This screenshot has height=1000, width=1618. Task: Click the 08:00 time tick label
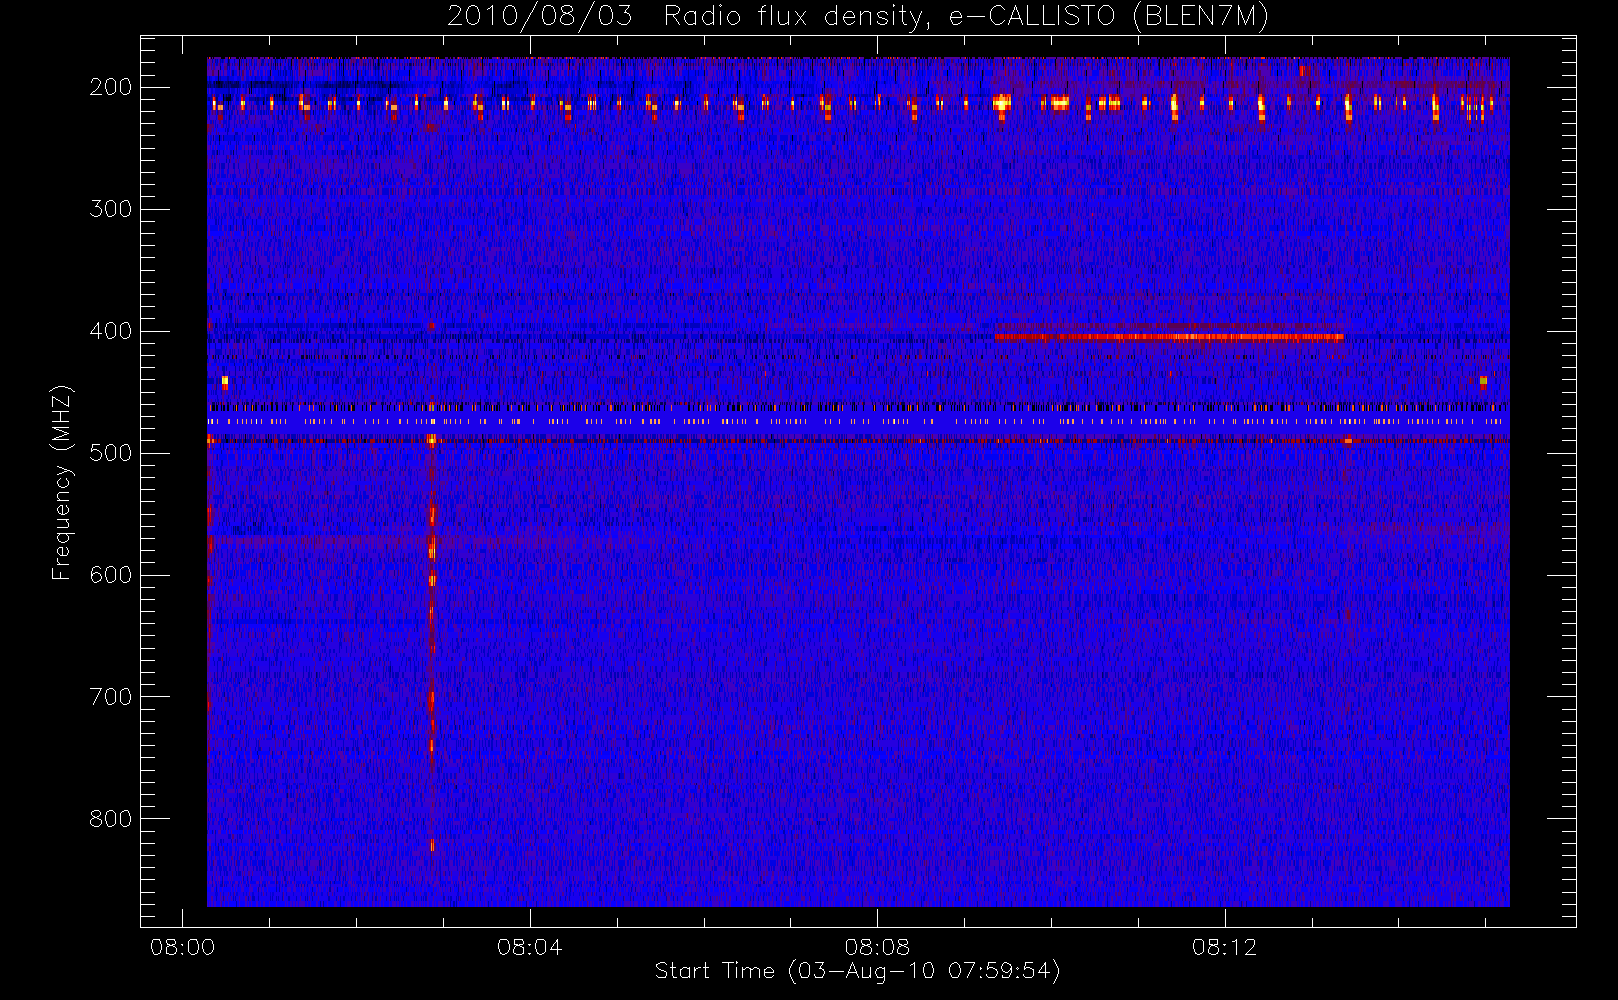pyautogui.click(x=182, y=947)
